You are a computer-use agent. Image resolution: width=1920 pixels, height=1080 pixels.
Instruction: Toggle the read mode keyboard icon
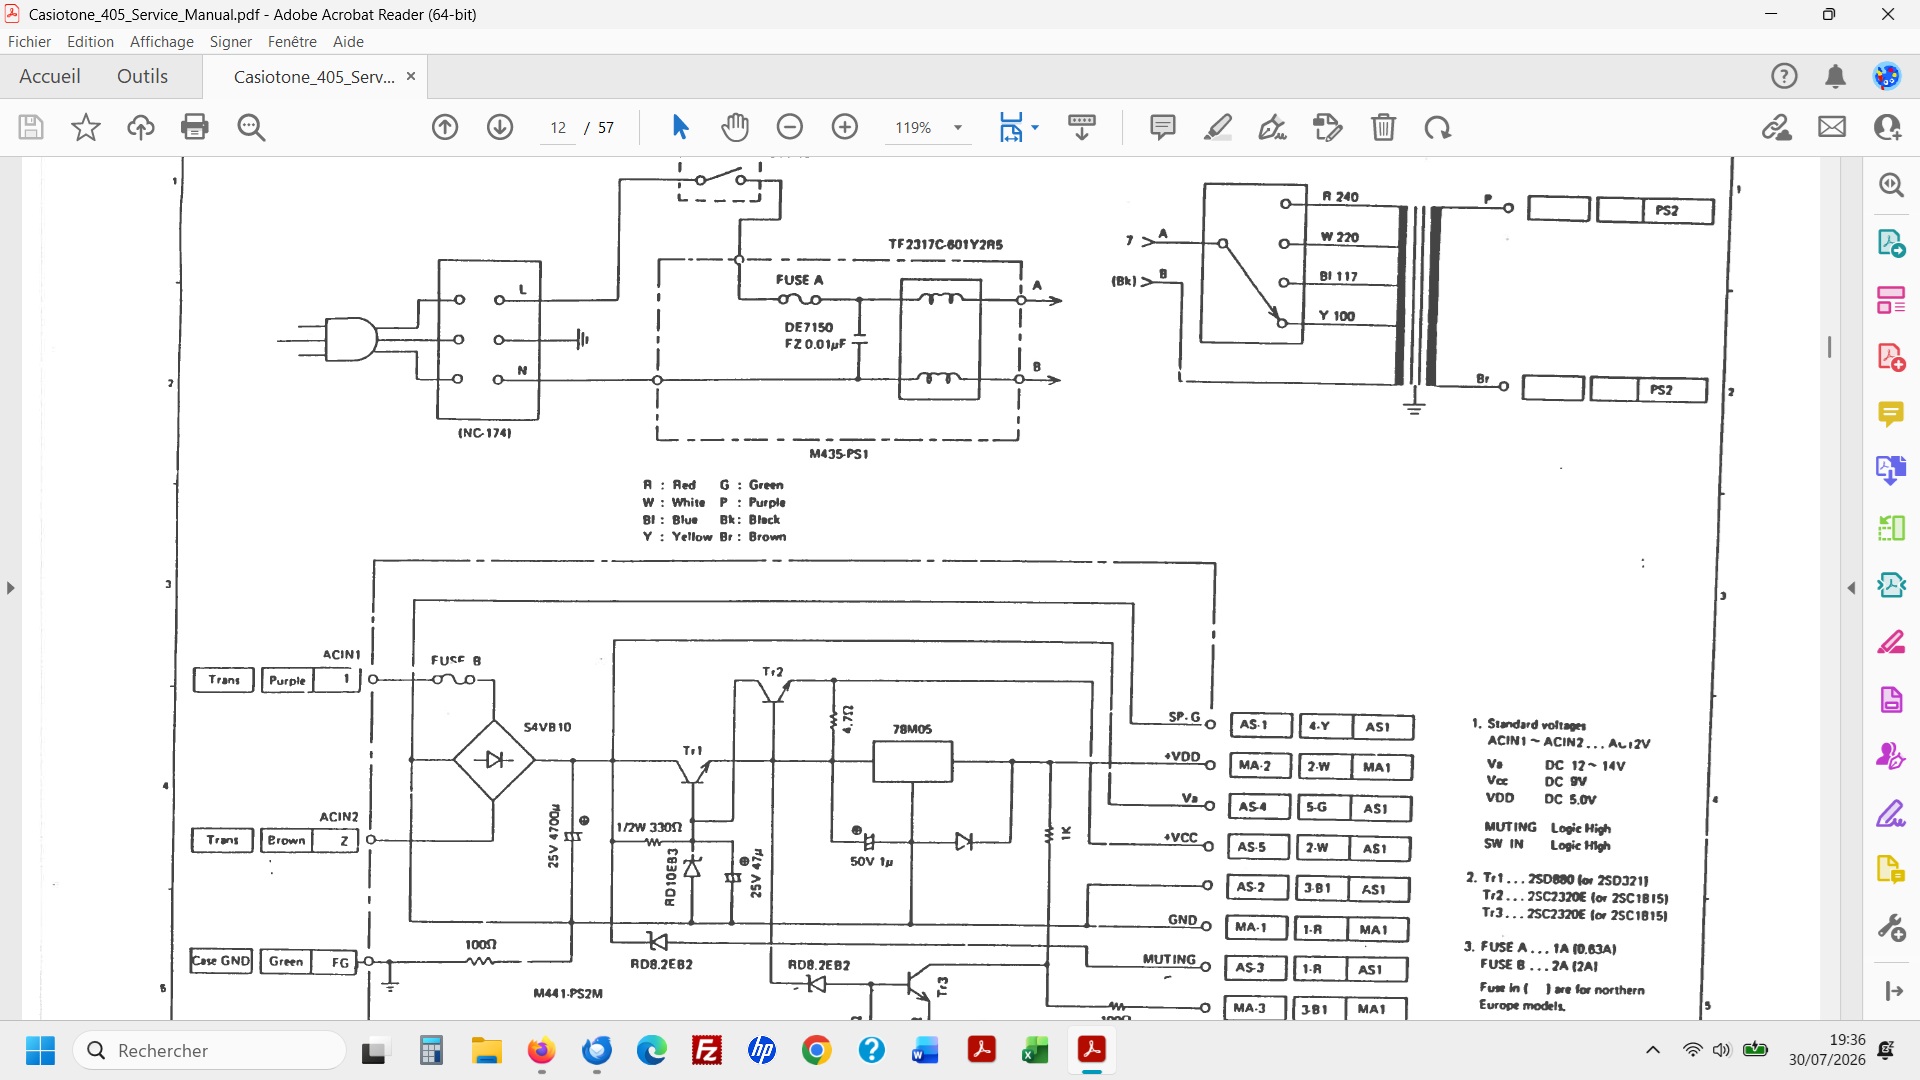(x=1082, y=127)
